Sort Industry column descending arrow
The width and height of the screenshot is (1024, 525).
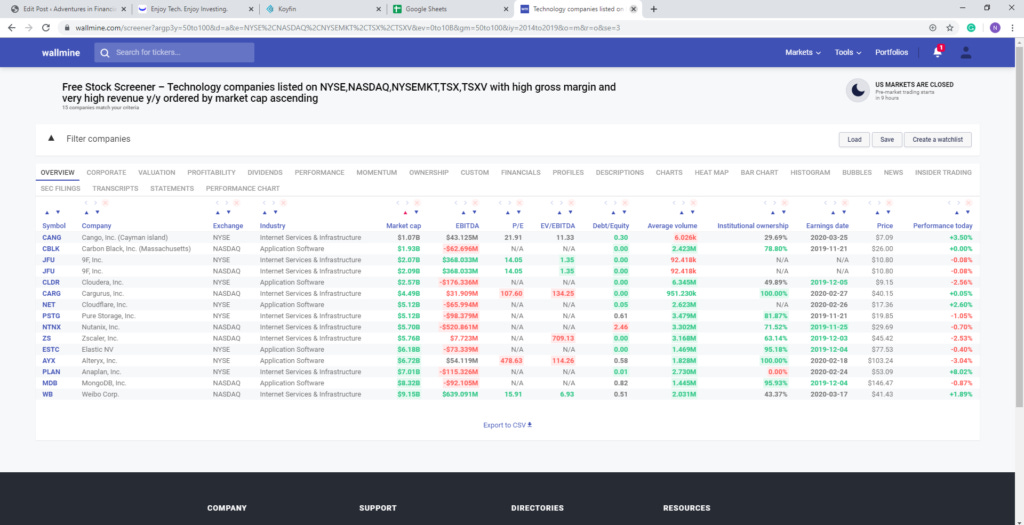point(275,212)
